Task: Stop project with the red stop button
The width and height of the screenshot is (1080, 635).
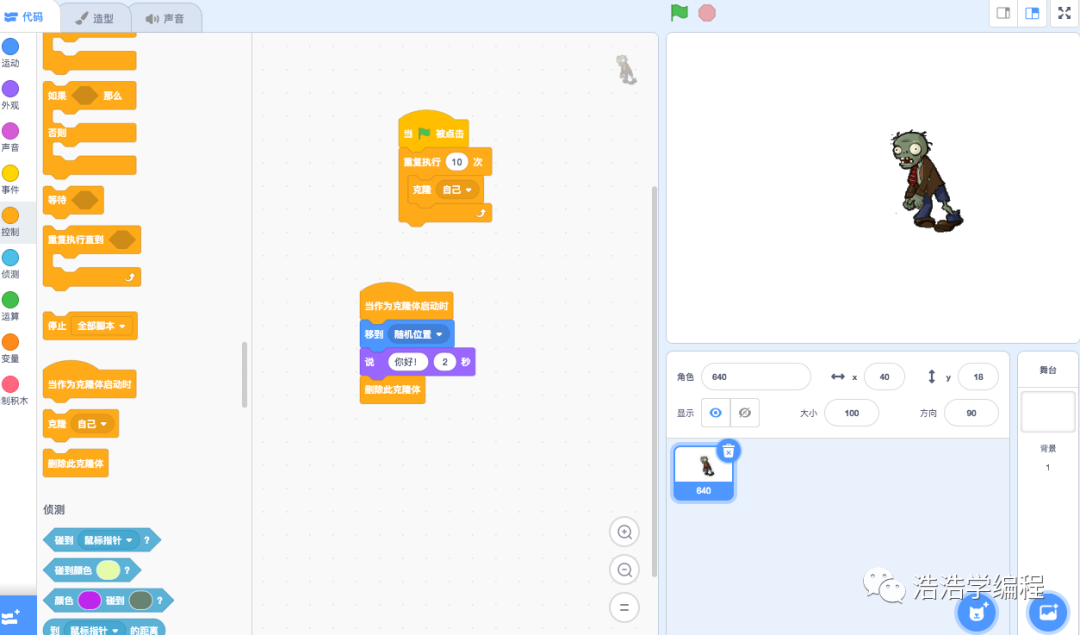Action: tap(707, 12)
